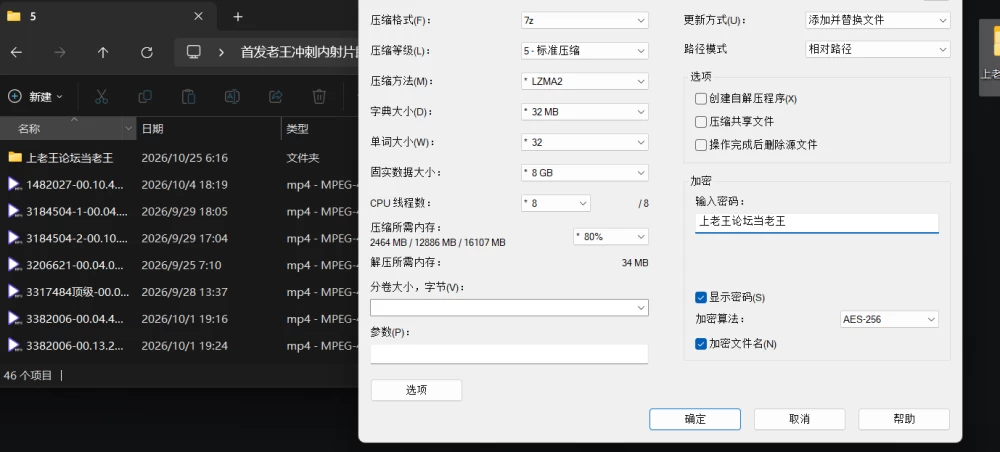The image size is (1000, 452).
Task: Tick 操作完成后删除源文件 option
Action: [701, 145]
